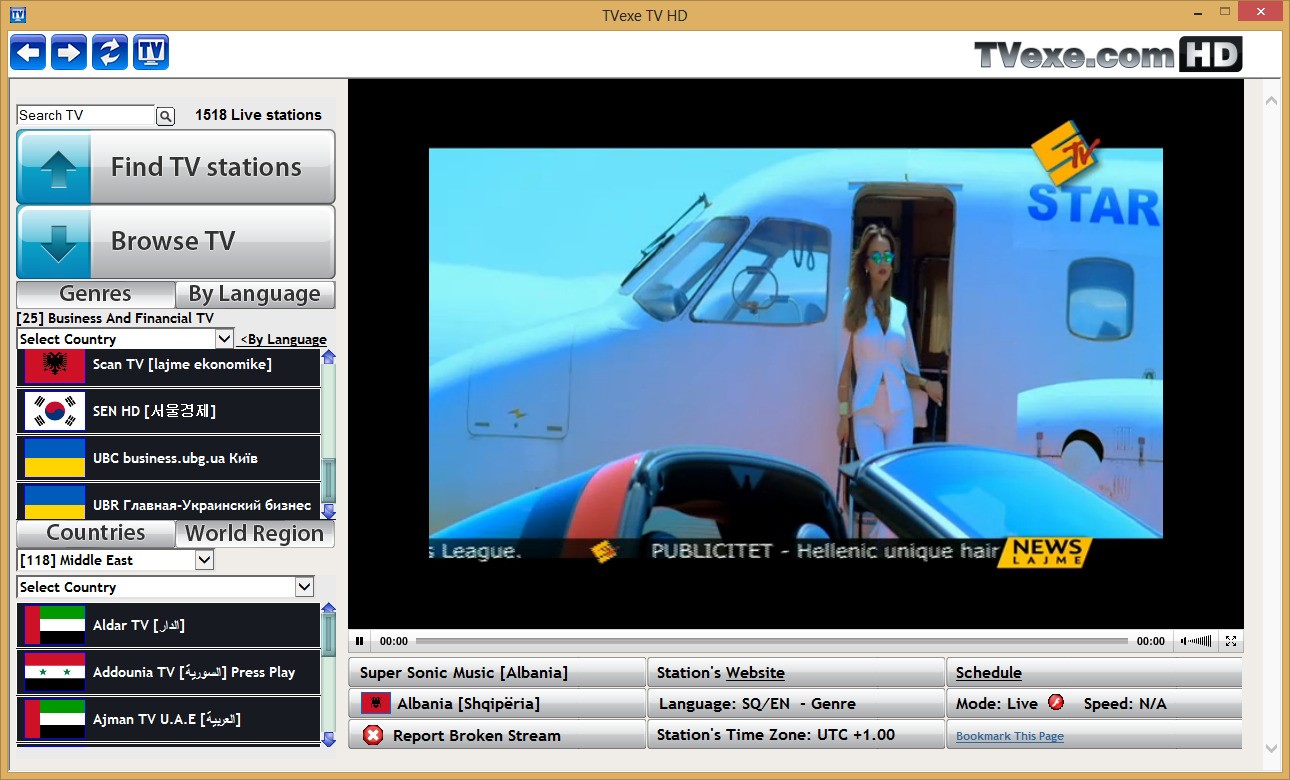This screenshot has width=1290, height=780.
Task: Select SEN HD station from list
Action: pos(169,411)
